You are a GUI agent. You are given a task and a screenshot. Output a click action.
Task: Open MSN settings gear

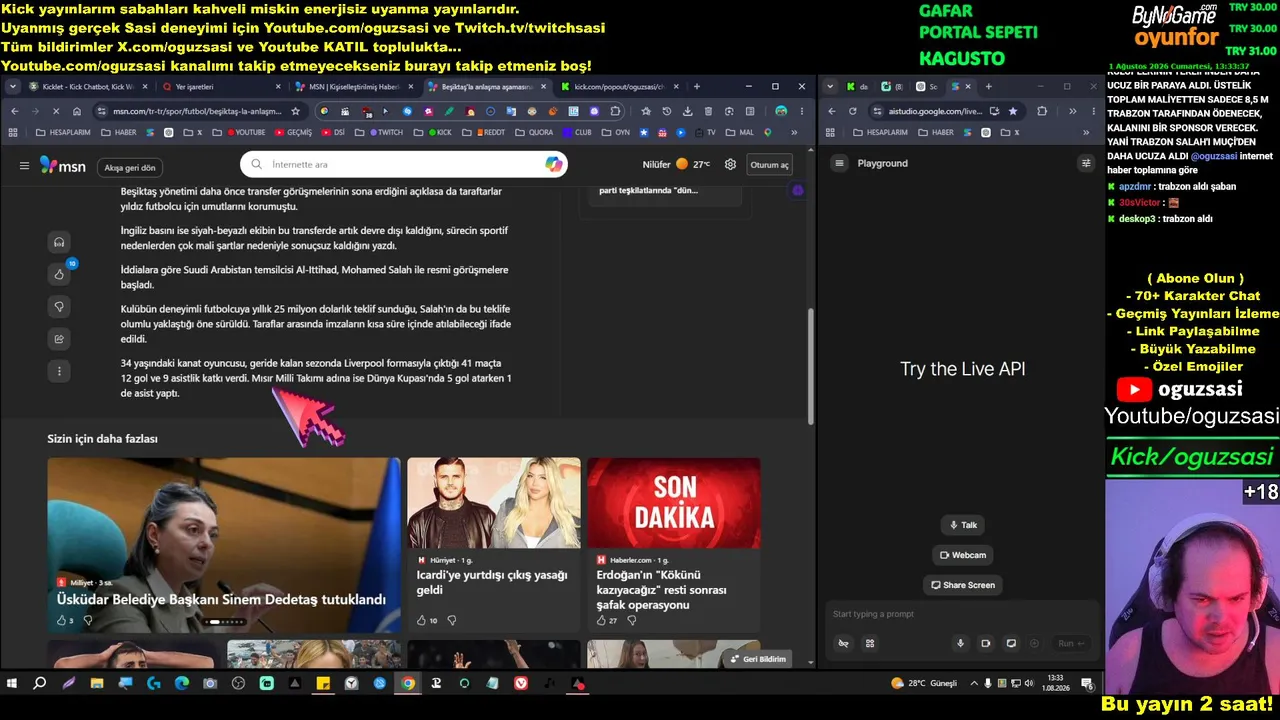click(x=730, y=165)
